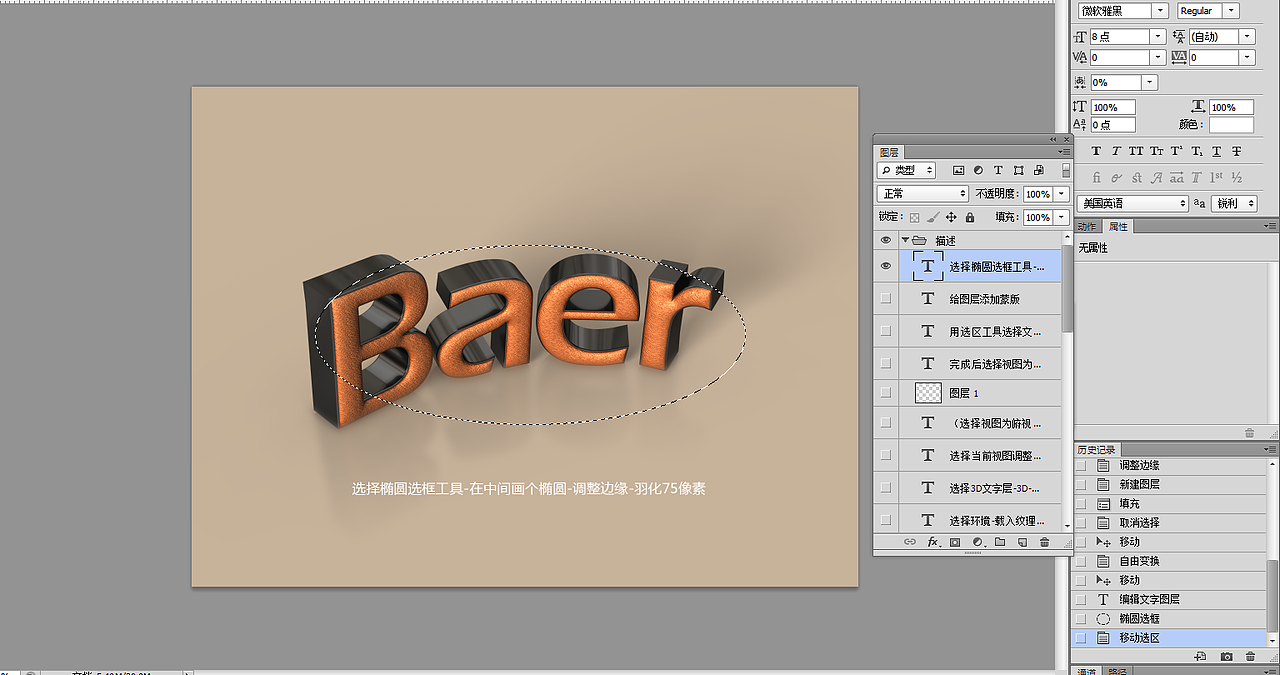Click the type layer filter icon
1280x675 pixels.
(x=998, y=171)
